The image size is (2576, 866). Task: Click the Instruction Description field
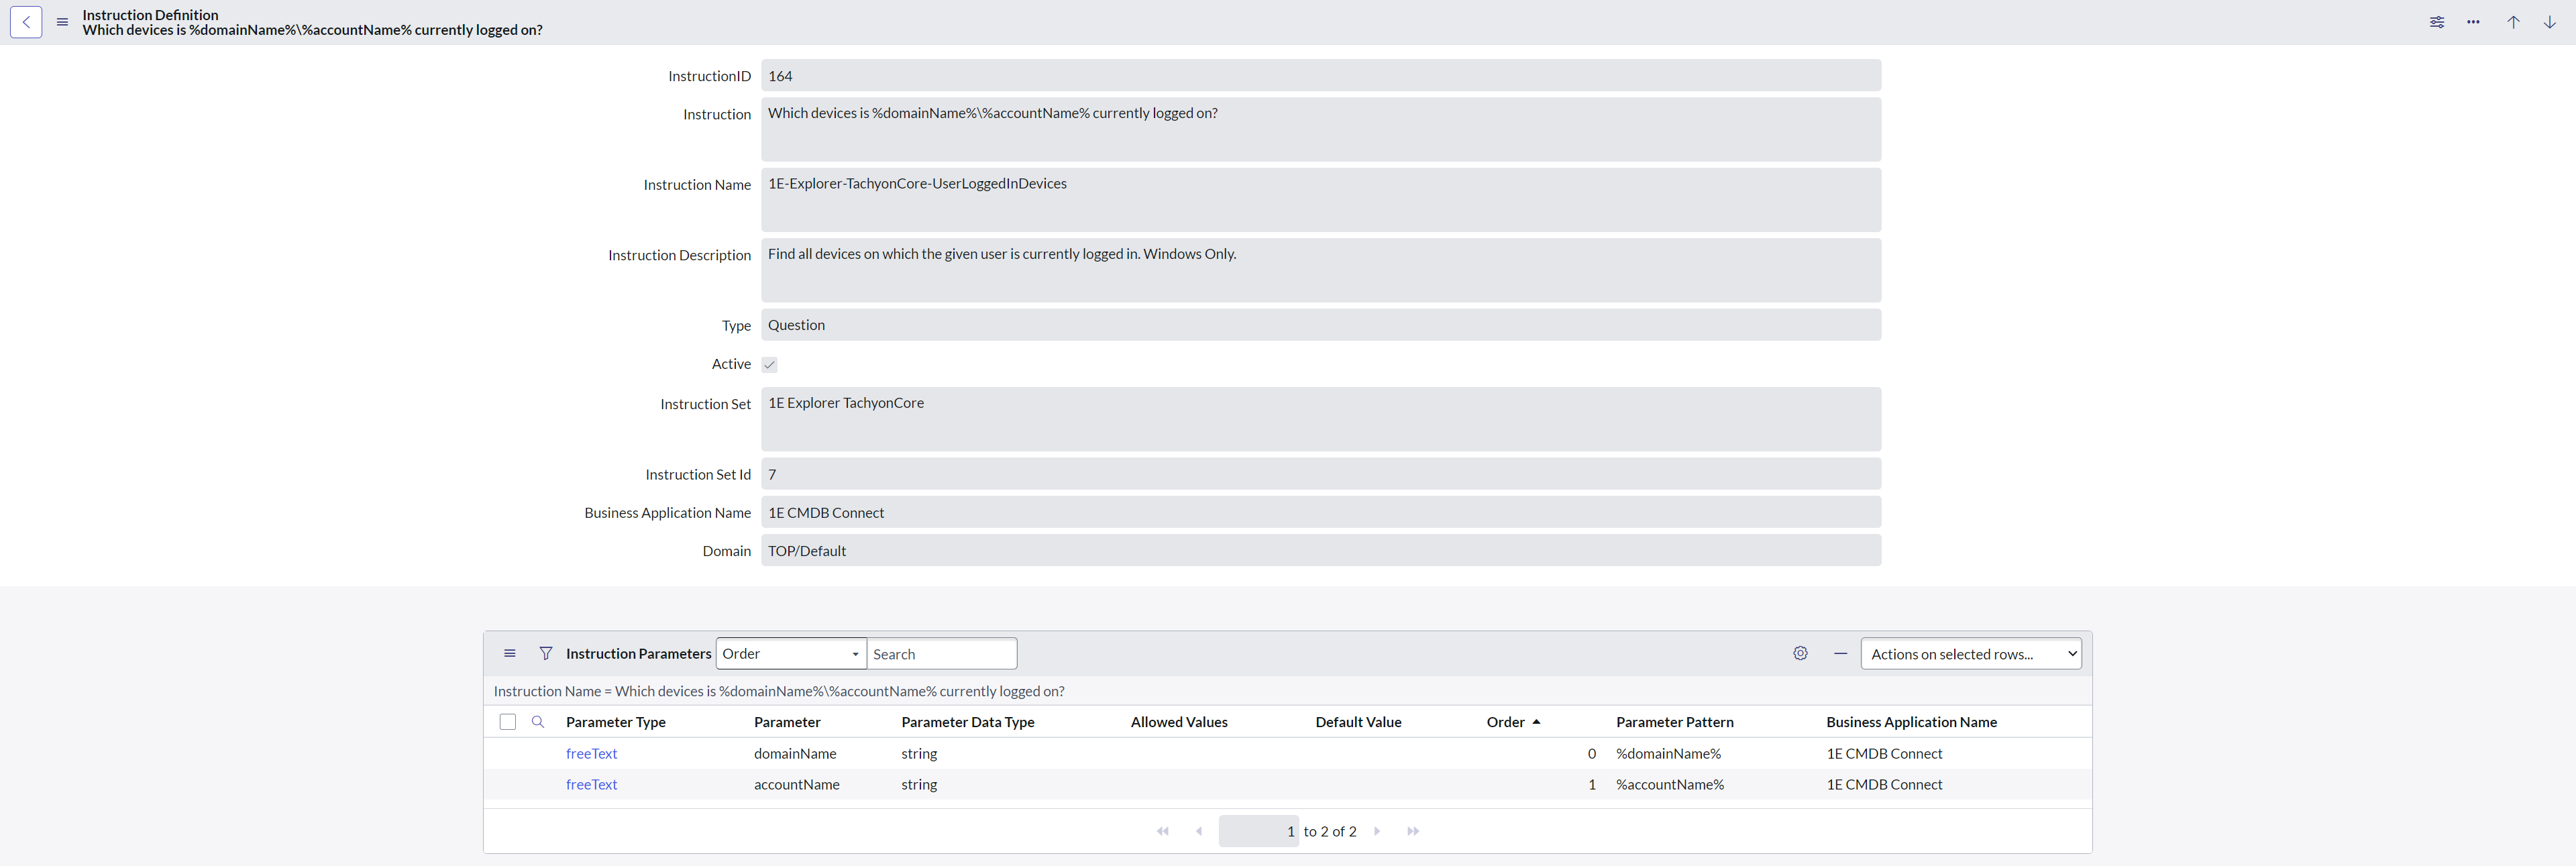pyautogui.click(x=1321, y=270)
